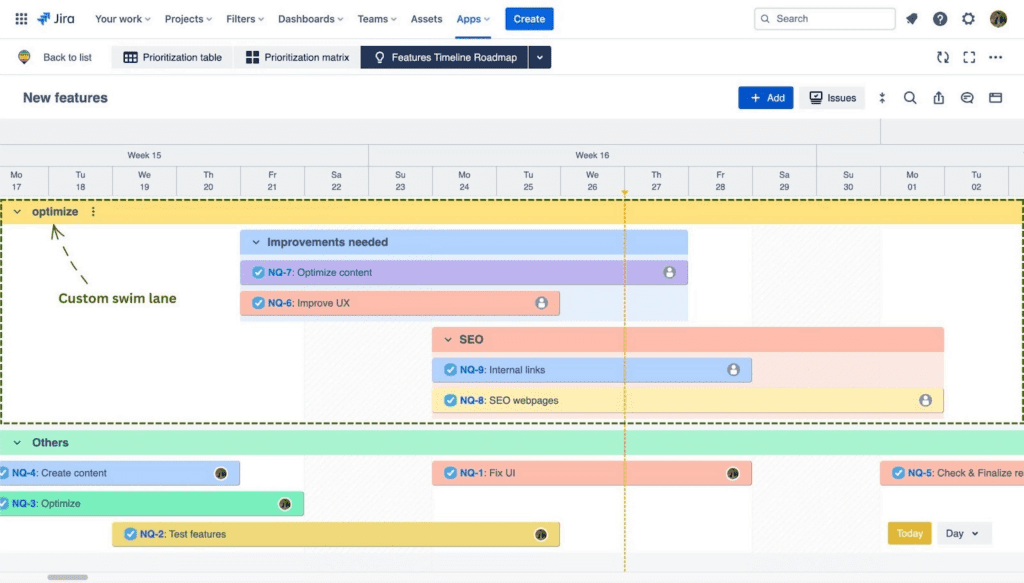Viewport: 1024px width, 583px height.
Task: Click the assignee avatar on NQ-6
Action: (541, 303)
